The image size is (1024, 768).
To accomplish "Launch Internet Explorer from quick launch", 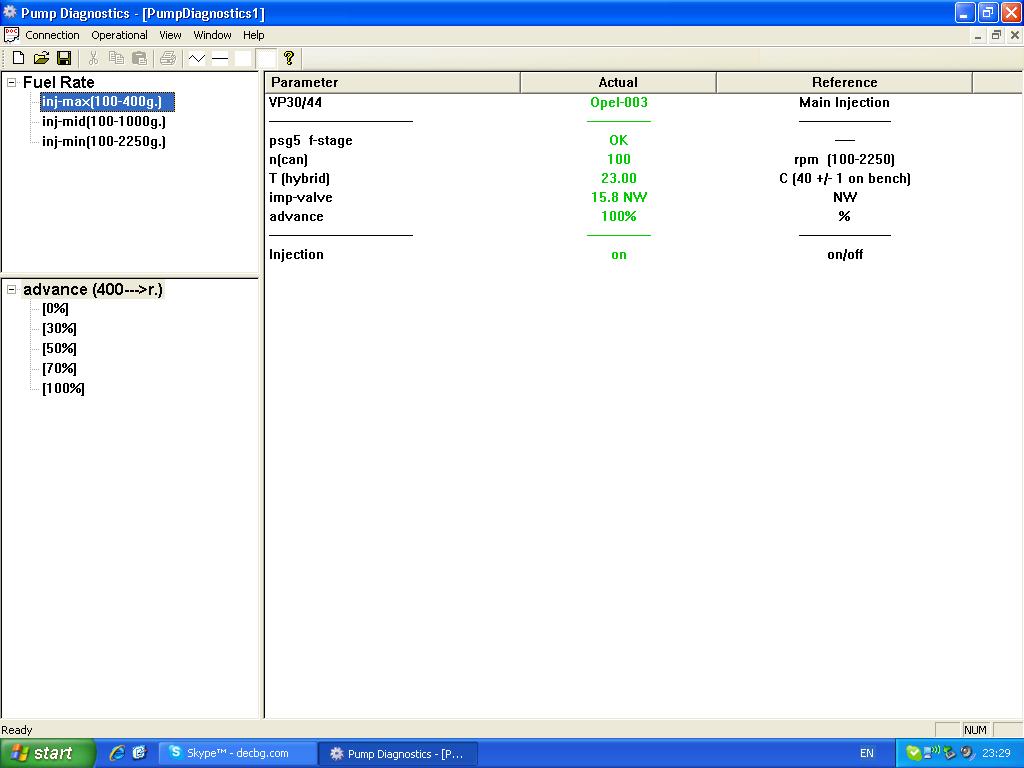I will (x=117, y=753).
